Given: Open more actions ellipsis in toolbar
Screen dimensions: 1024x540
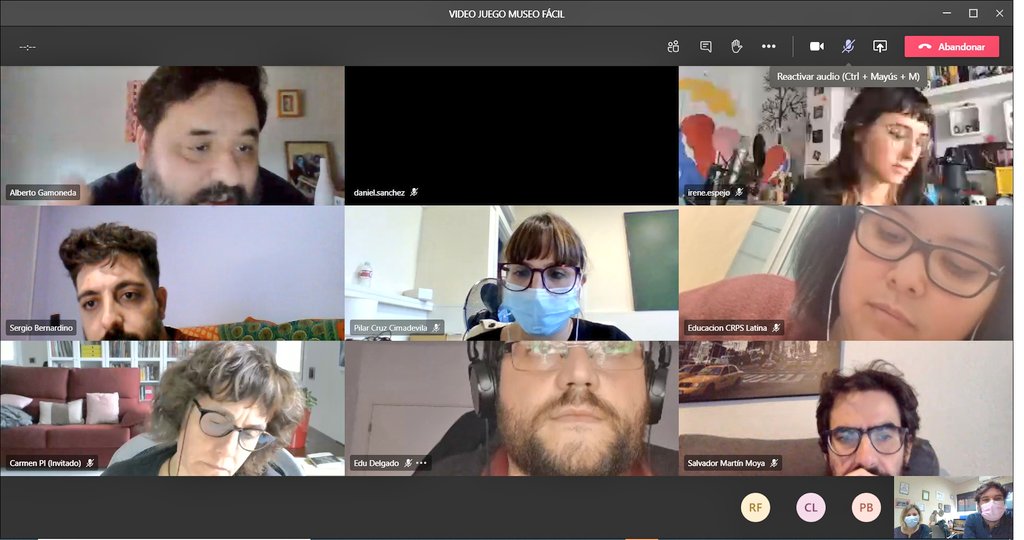Looking at the screenshot, I should pyautogui.click(x=769, y=46).
